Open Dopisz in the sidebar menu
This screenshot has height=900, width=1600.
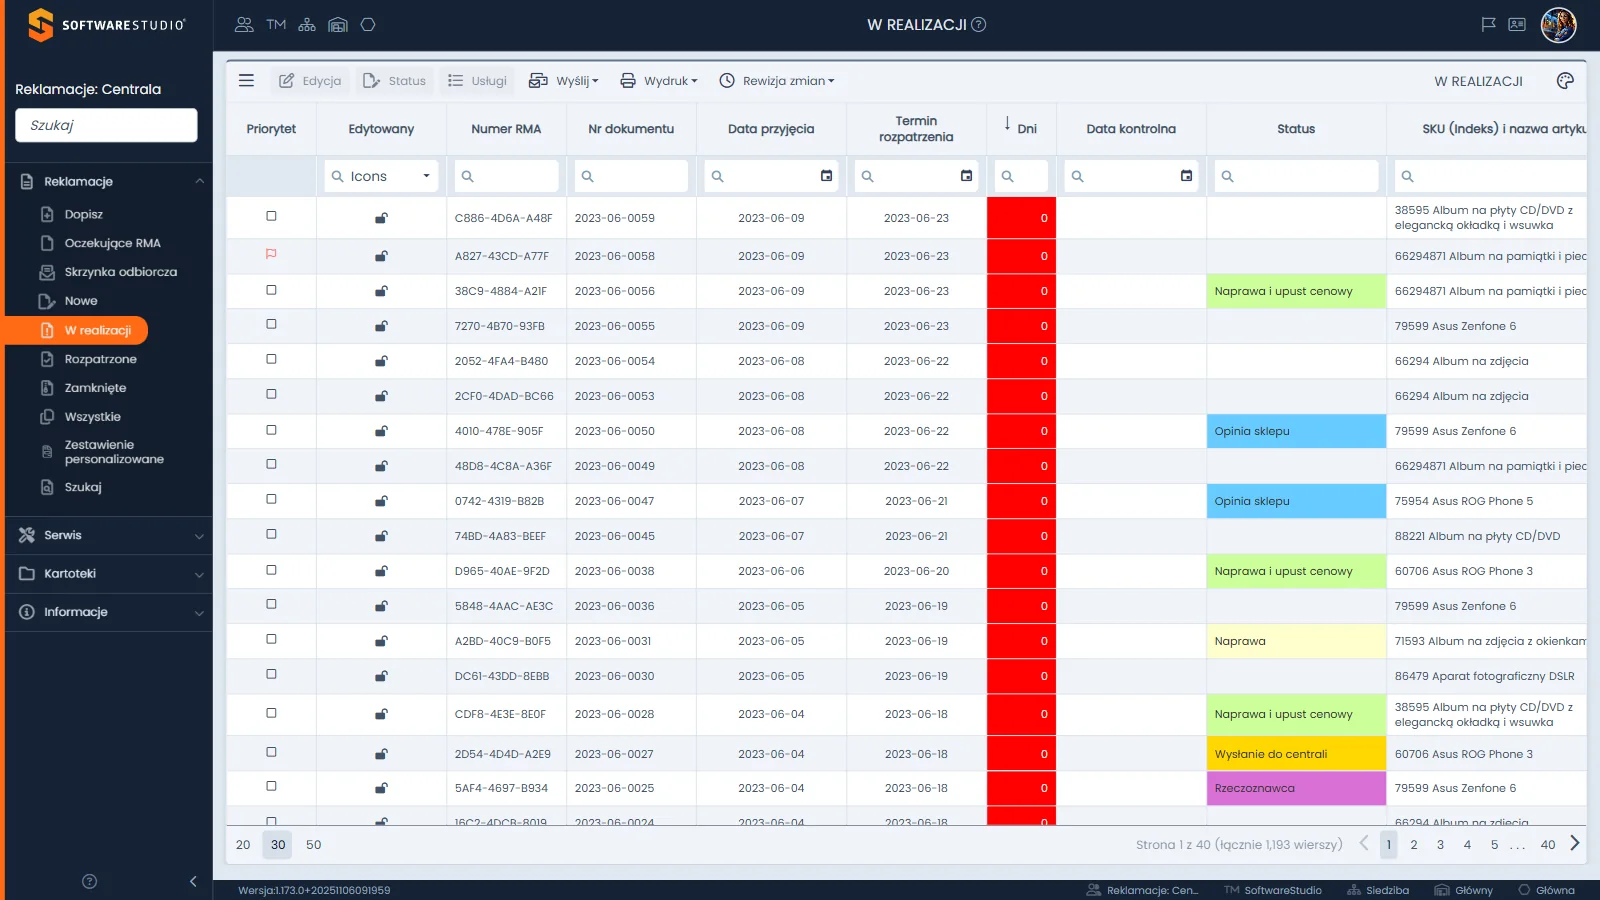pyautogui.click(x=83, y=214)
